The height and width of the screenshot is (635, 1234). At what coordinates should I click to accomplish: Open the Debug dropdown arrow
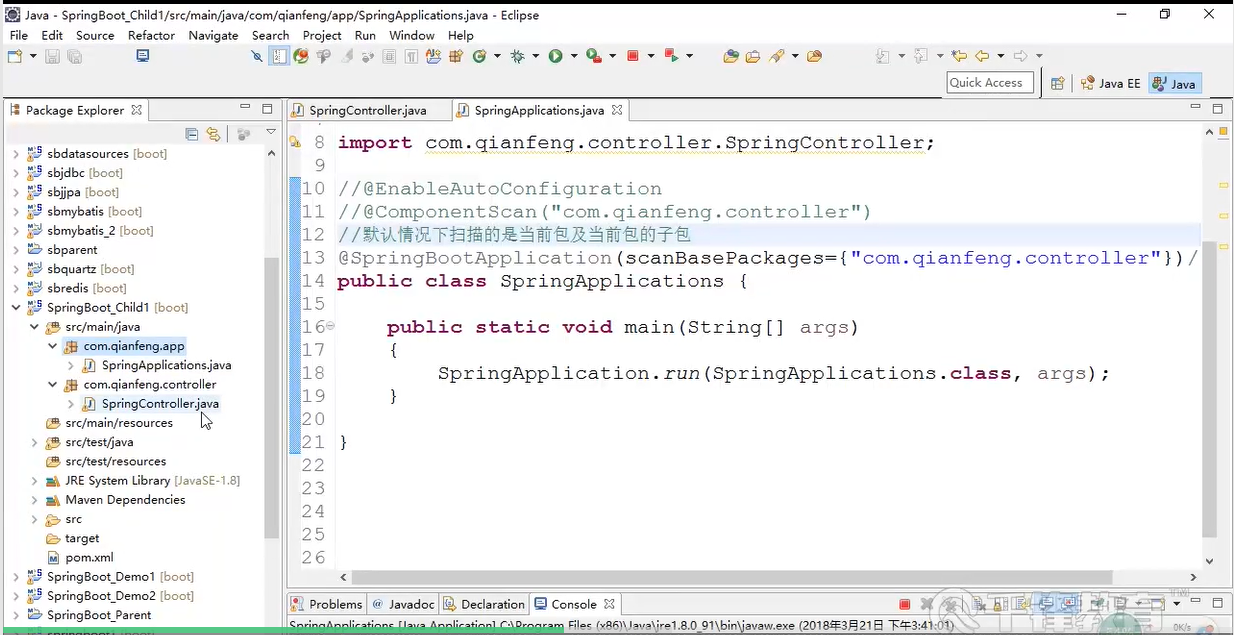536,57
